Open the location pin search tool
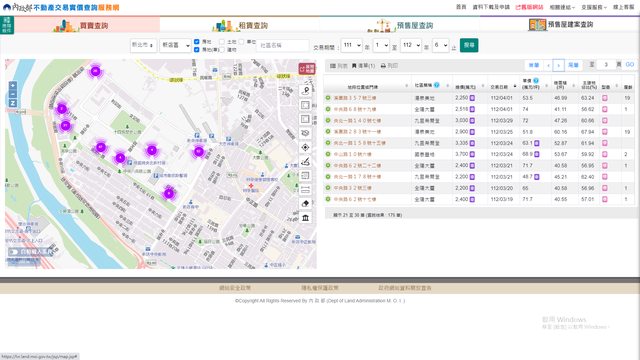The height and width of the screenshot is (360, 640). pyautogui.click(x=305, y=91)
